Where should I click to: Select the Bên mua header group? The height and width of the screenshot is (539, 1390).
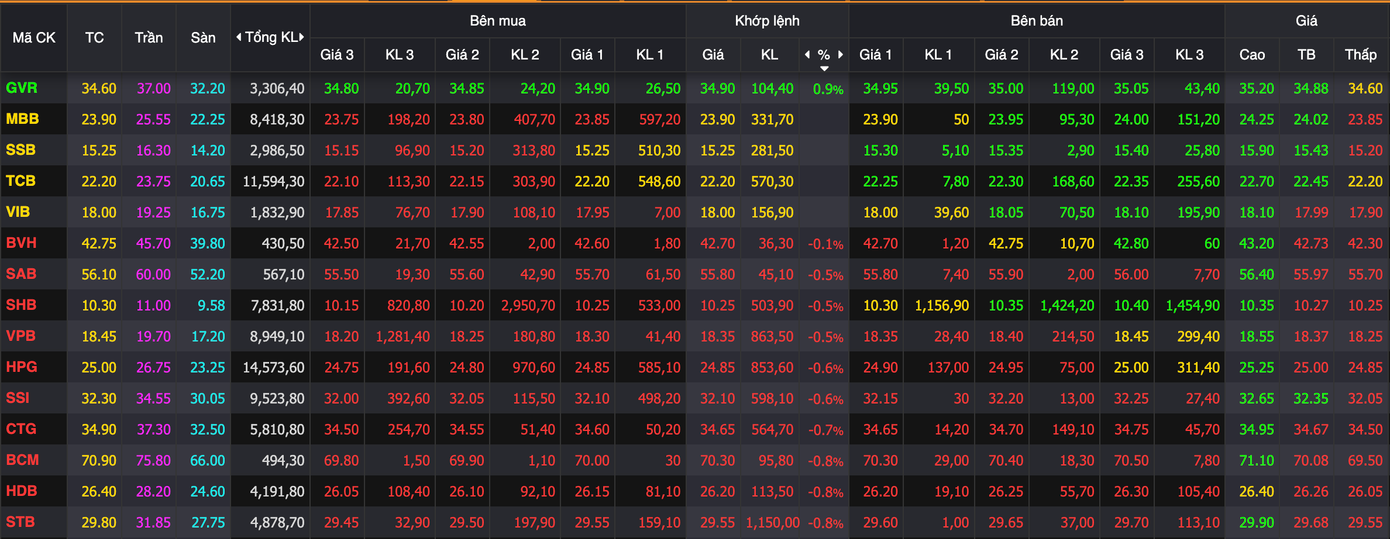[497, 20]
